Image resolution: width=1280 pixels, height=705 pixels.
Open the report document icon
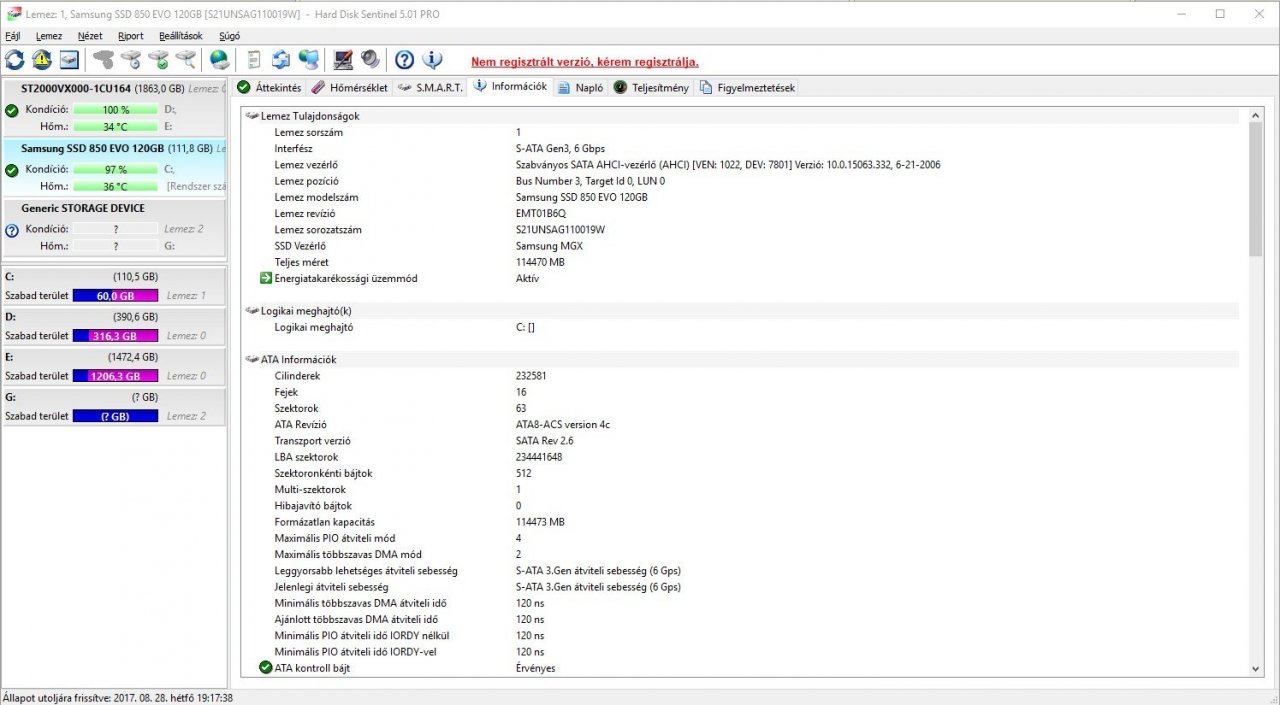pos(254,60)
